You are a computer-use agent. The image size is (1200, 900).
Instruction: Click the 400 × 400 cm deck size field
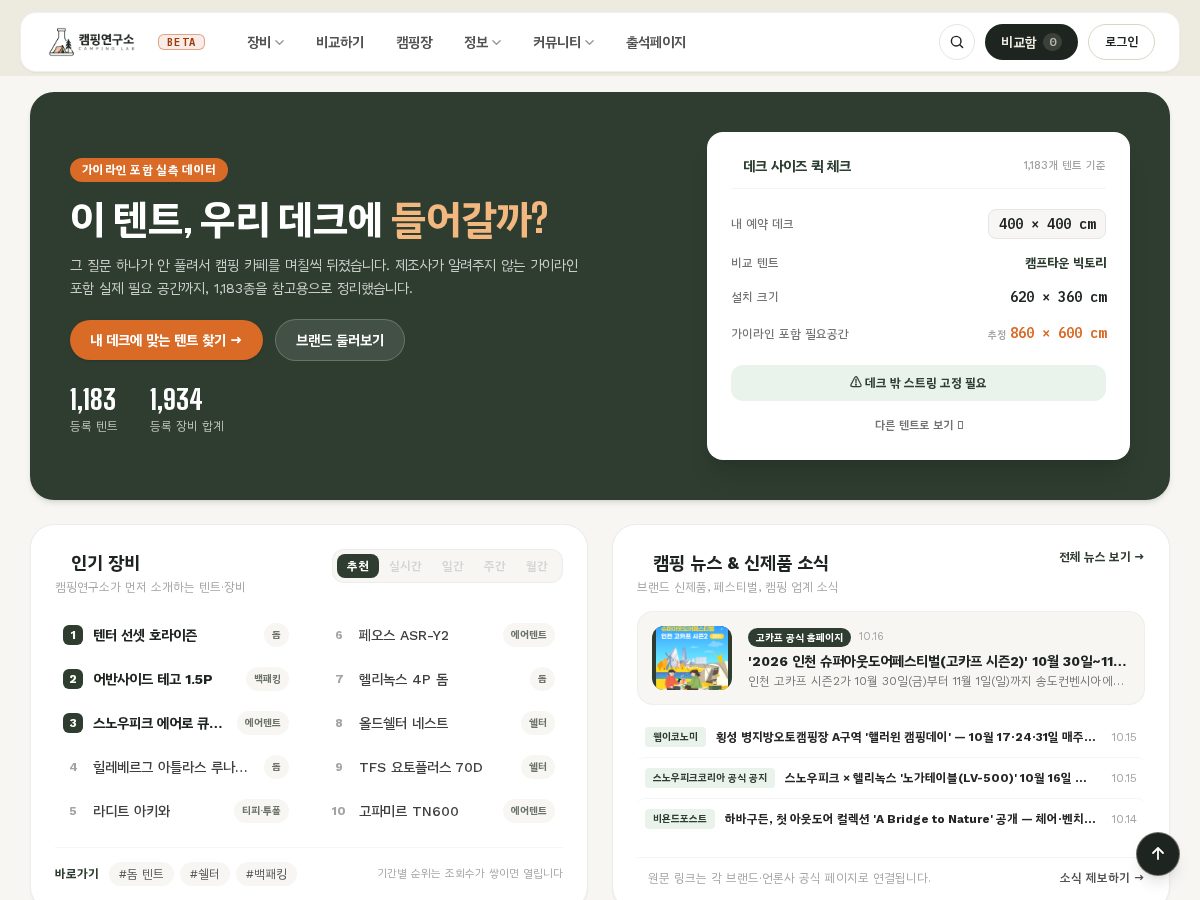point(1047,224)
